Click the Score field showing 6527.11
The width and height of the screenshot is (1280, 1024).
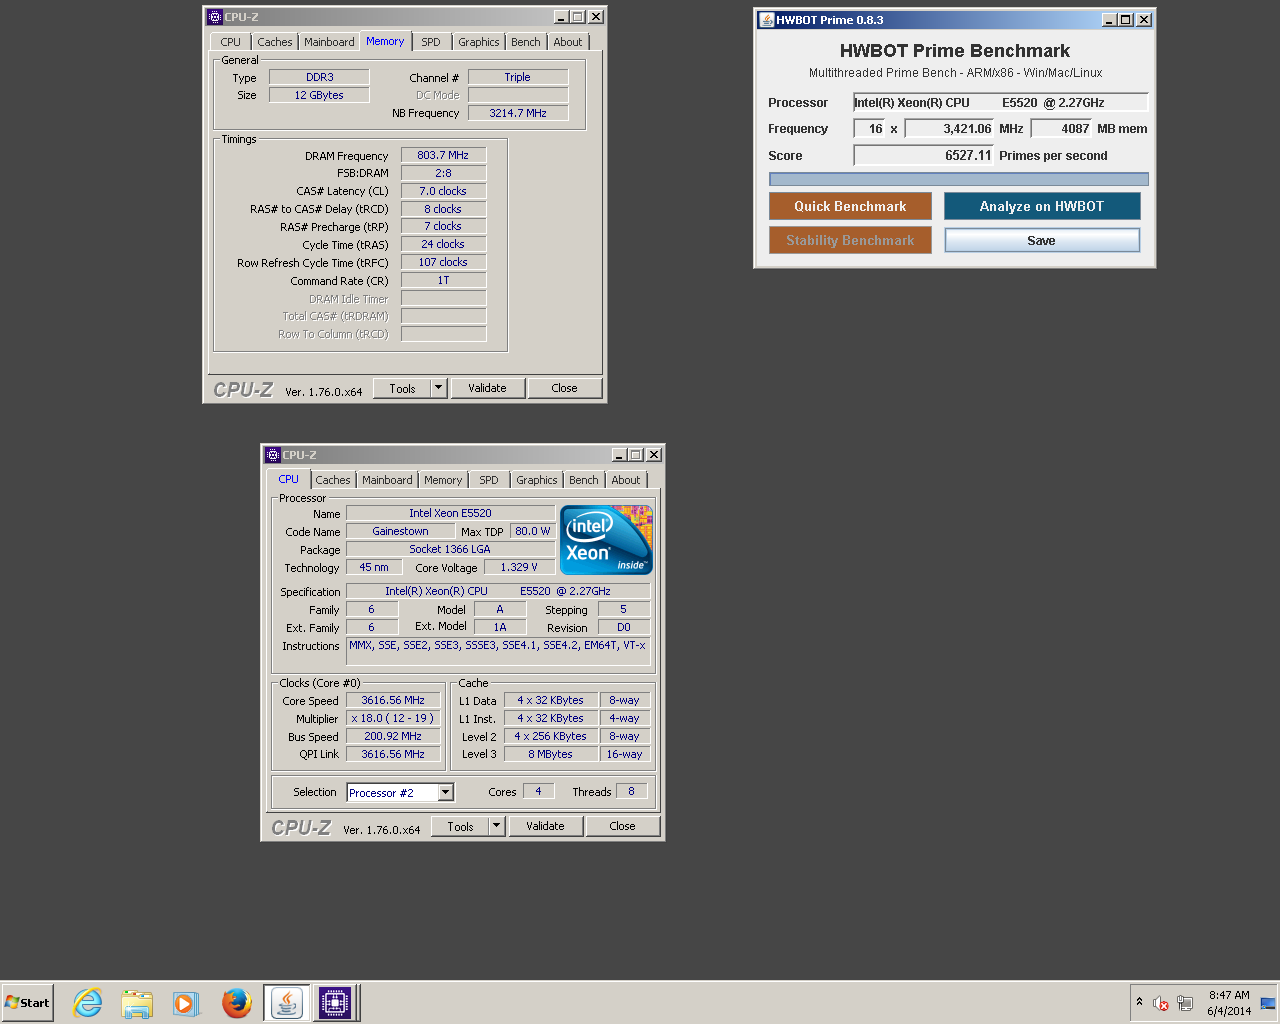(x=924, y=155)
